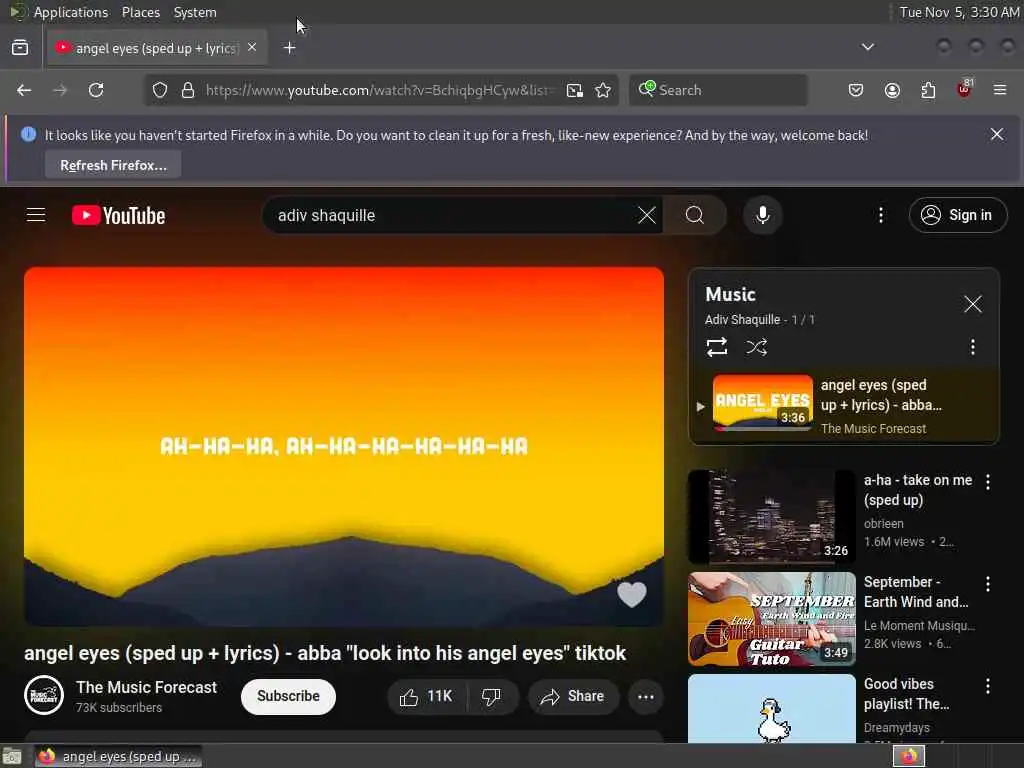Click the 73K subscribers text

pyautogui.click(x=118, y=708)
